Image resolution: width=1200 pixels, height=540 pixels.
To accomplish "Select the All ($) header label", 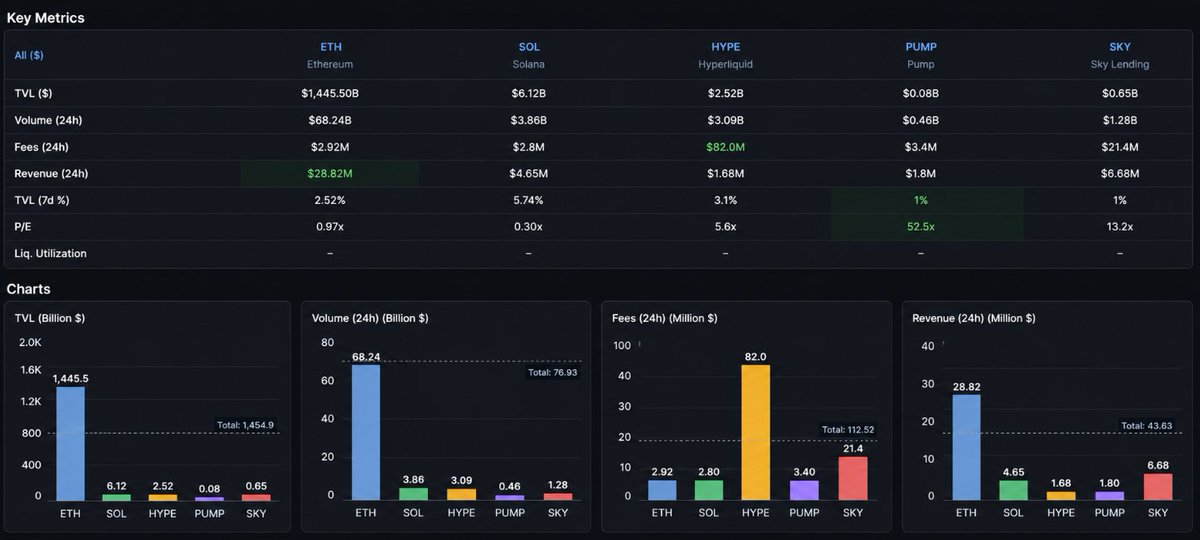I will [29, 55].
